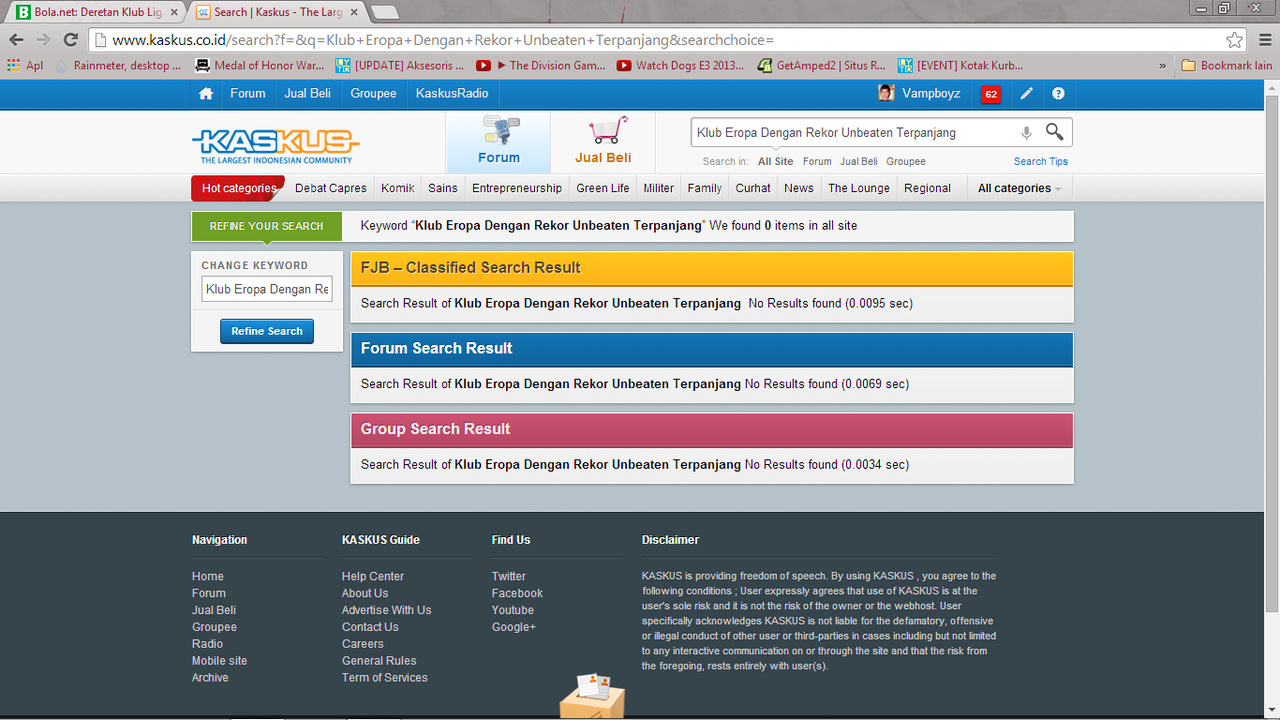
Task: Open the Militer category
Action: pos(659,188)
